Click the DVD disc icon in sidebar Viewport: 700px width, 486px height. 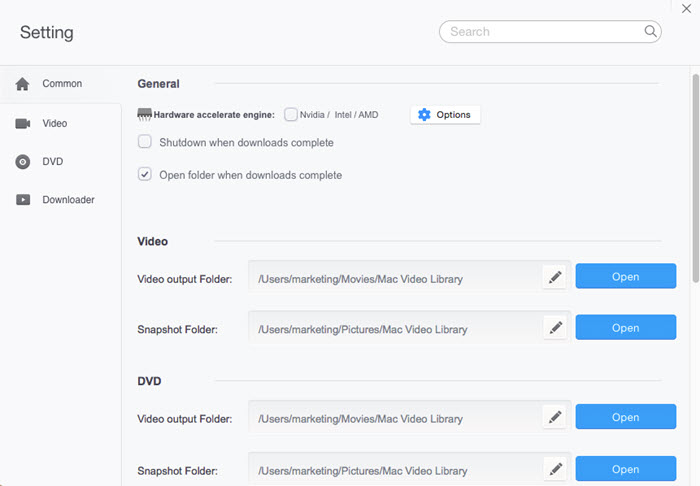point(22,162)
